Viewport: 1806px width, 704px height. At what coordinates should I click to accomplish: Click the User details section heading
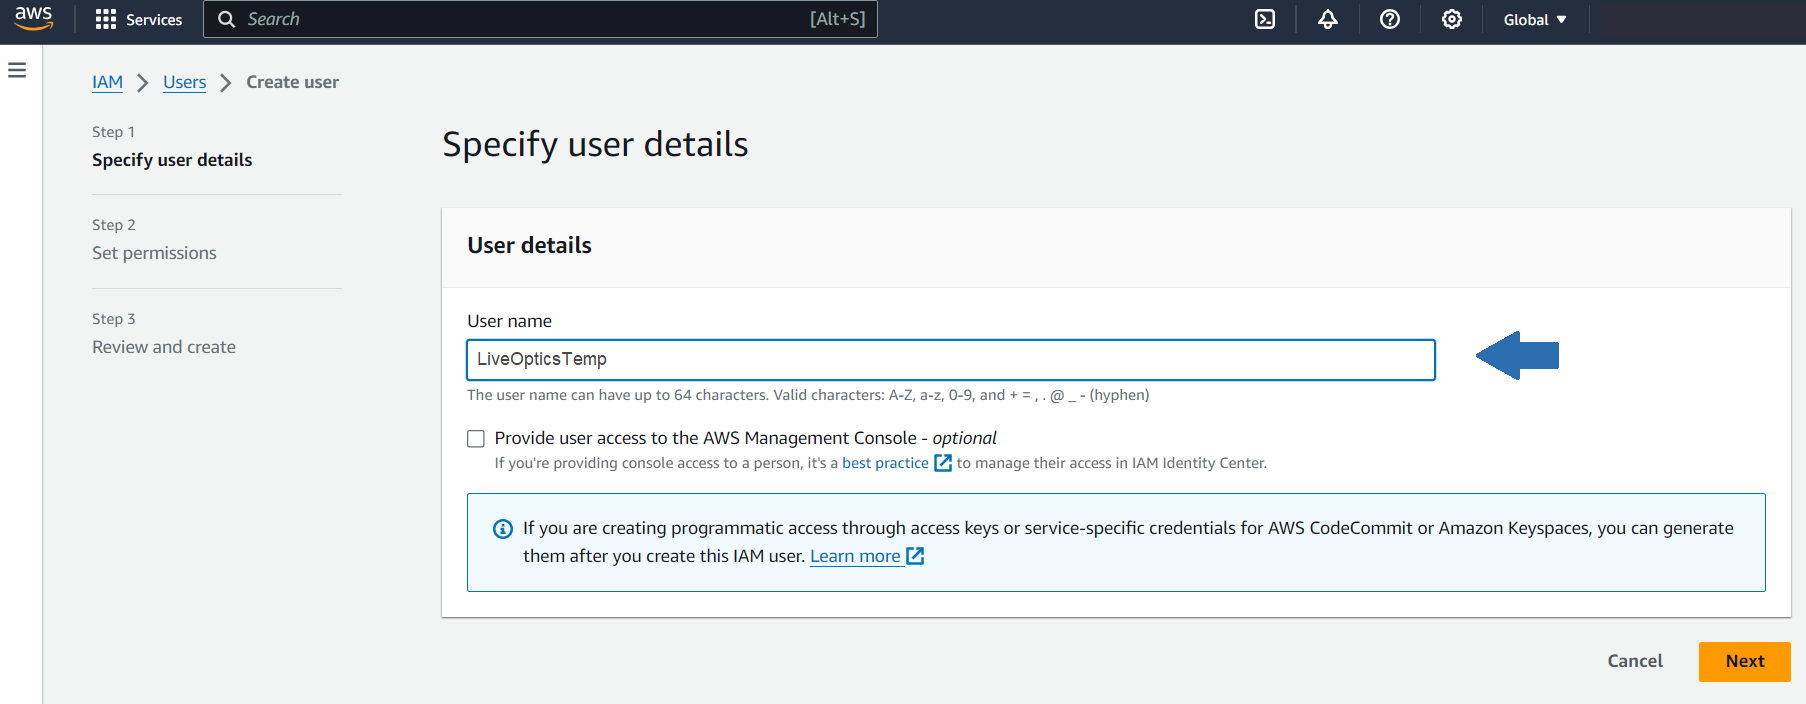click(x=529, y=245)
